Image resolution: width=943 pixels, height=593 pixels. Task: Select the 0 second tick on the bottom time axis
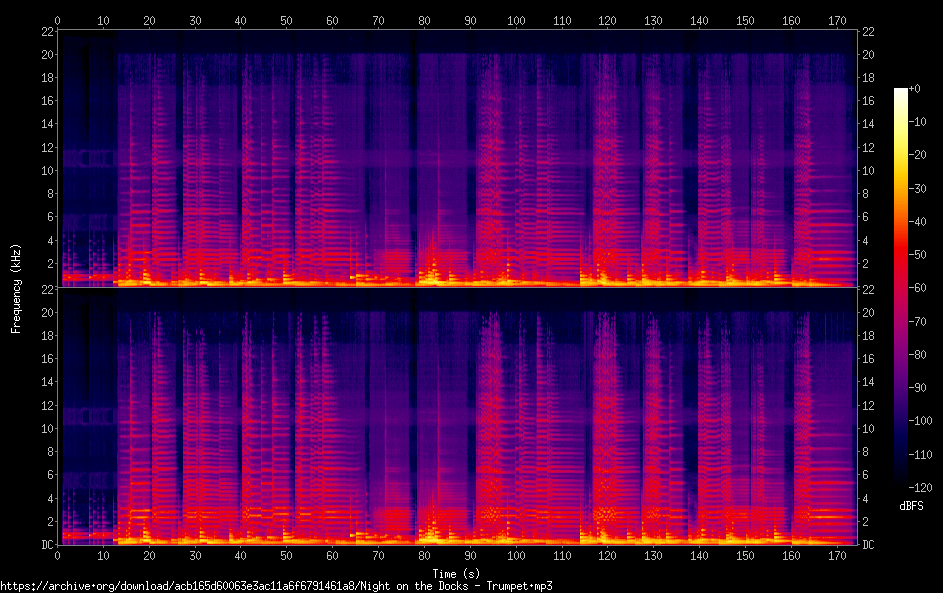point(58,556)
